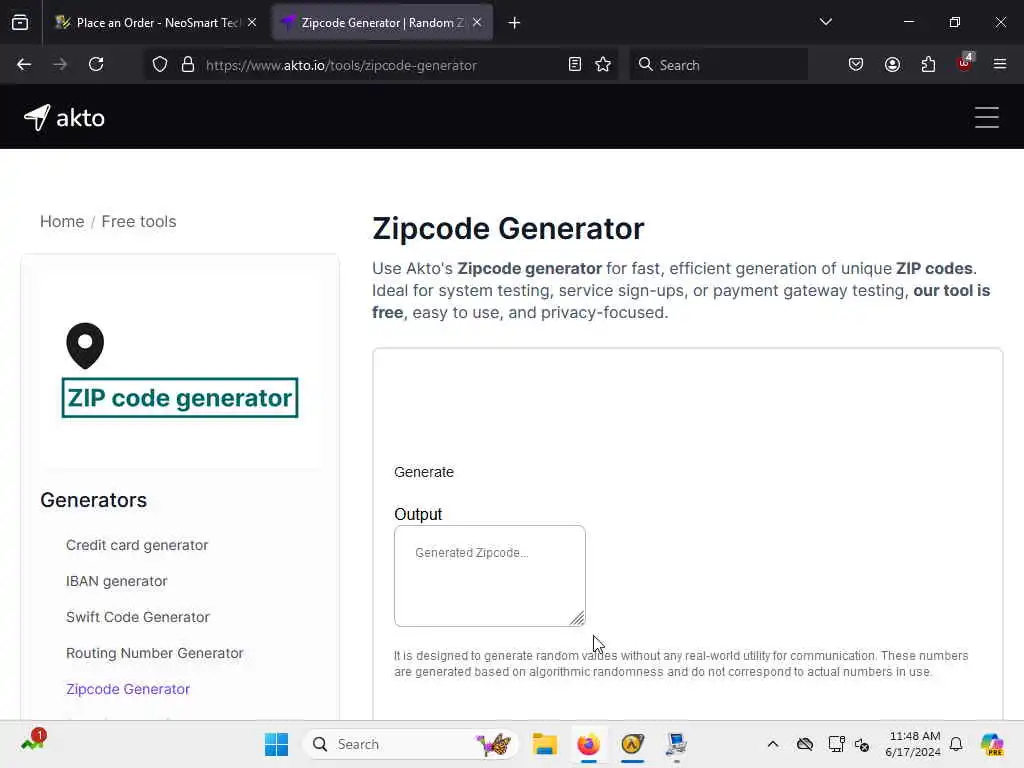Go to akto logo homepage
This screenshot has width=1024, height=768.
[x=64, y=118]
